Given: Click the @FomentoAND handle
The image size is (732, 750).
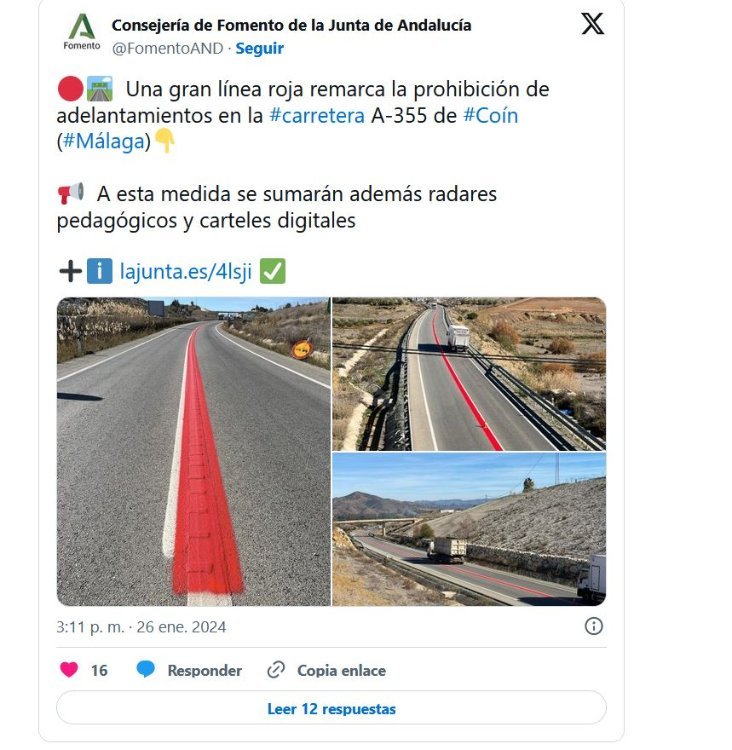Looking at the screenshot, I should pyautogui.click(x=167, y=48).
